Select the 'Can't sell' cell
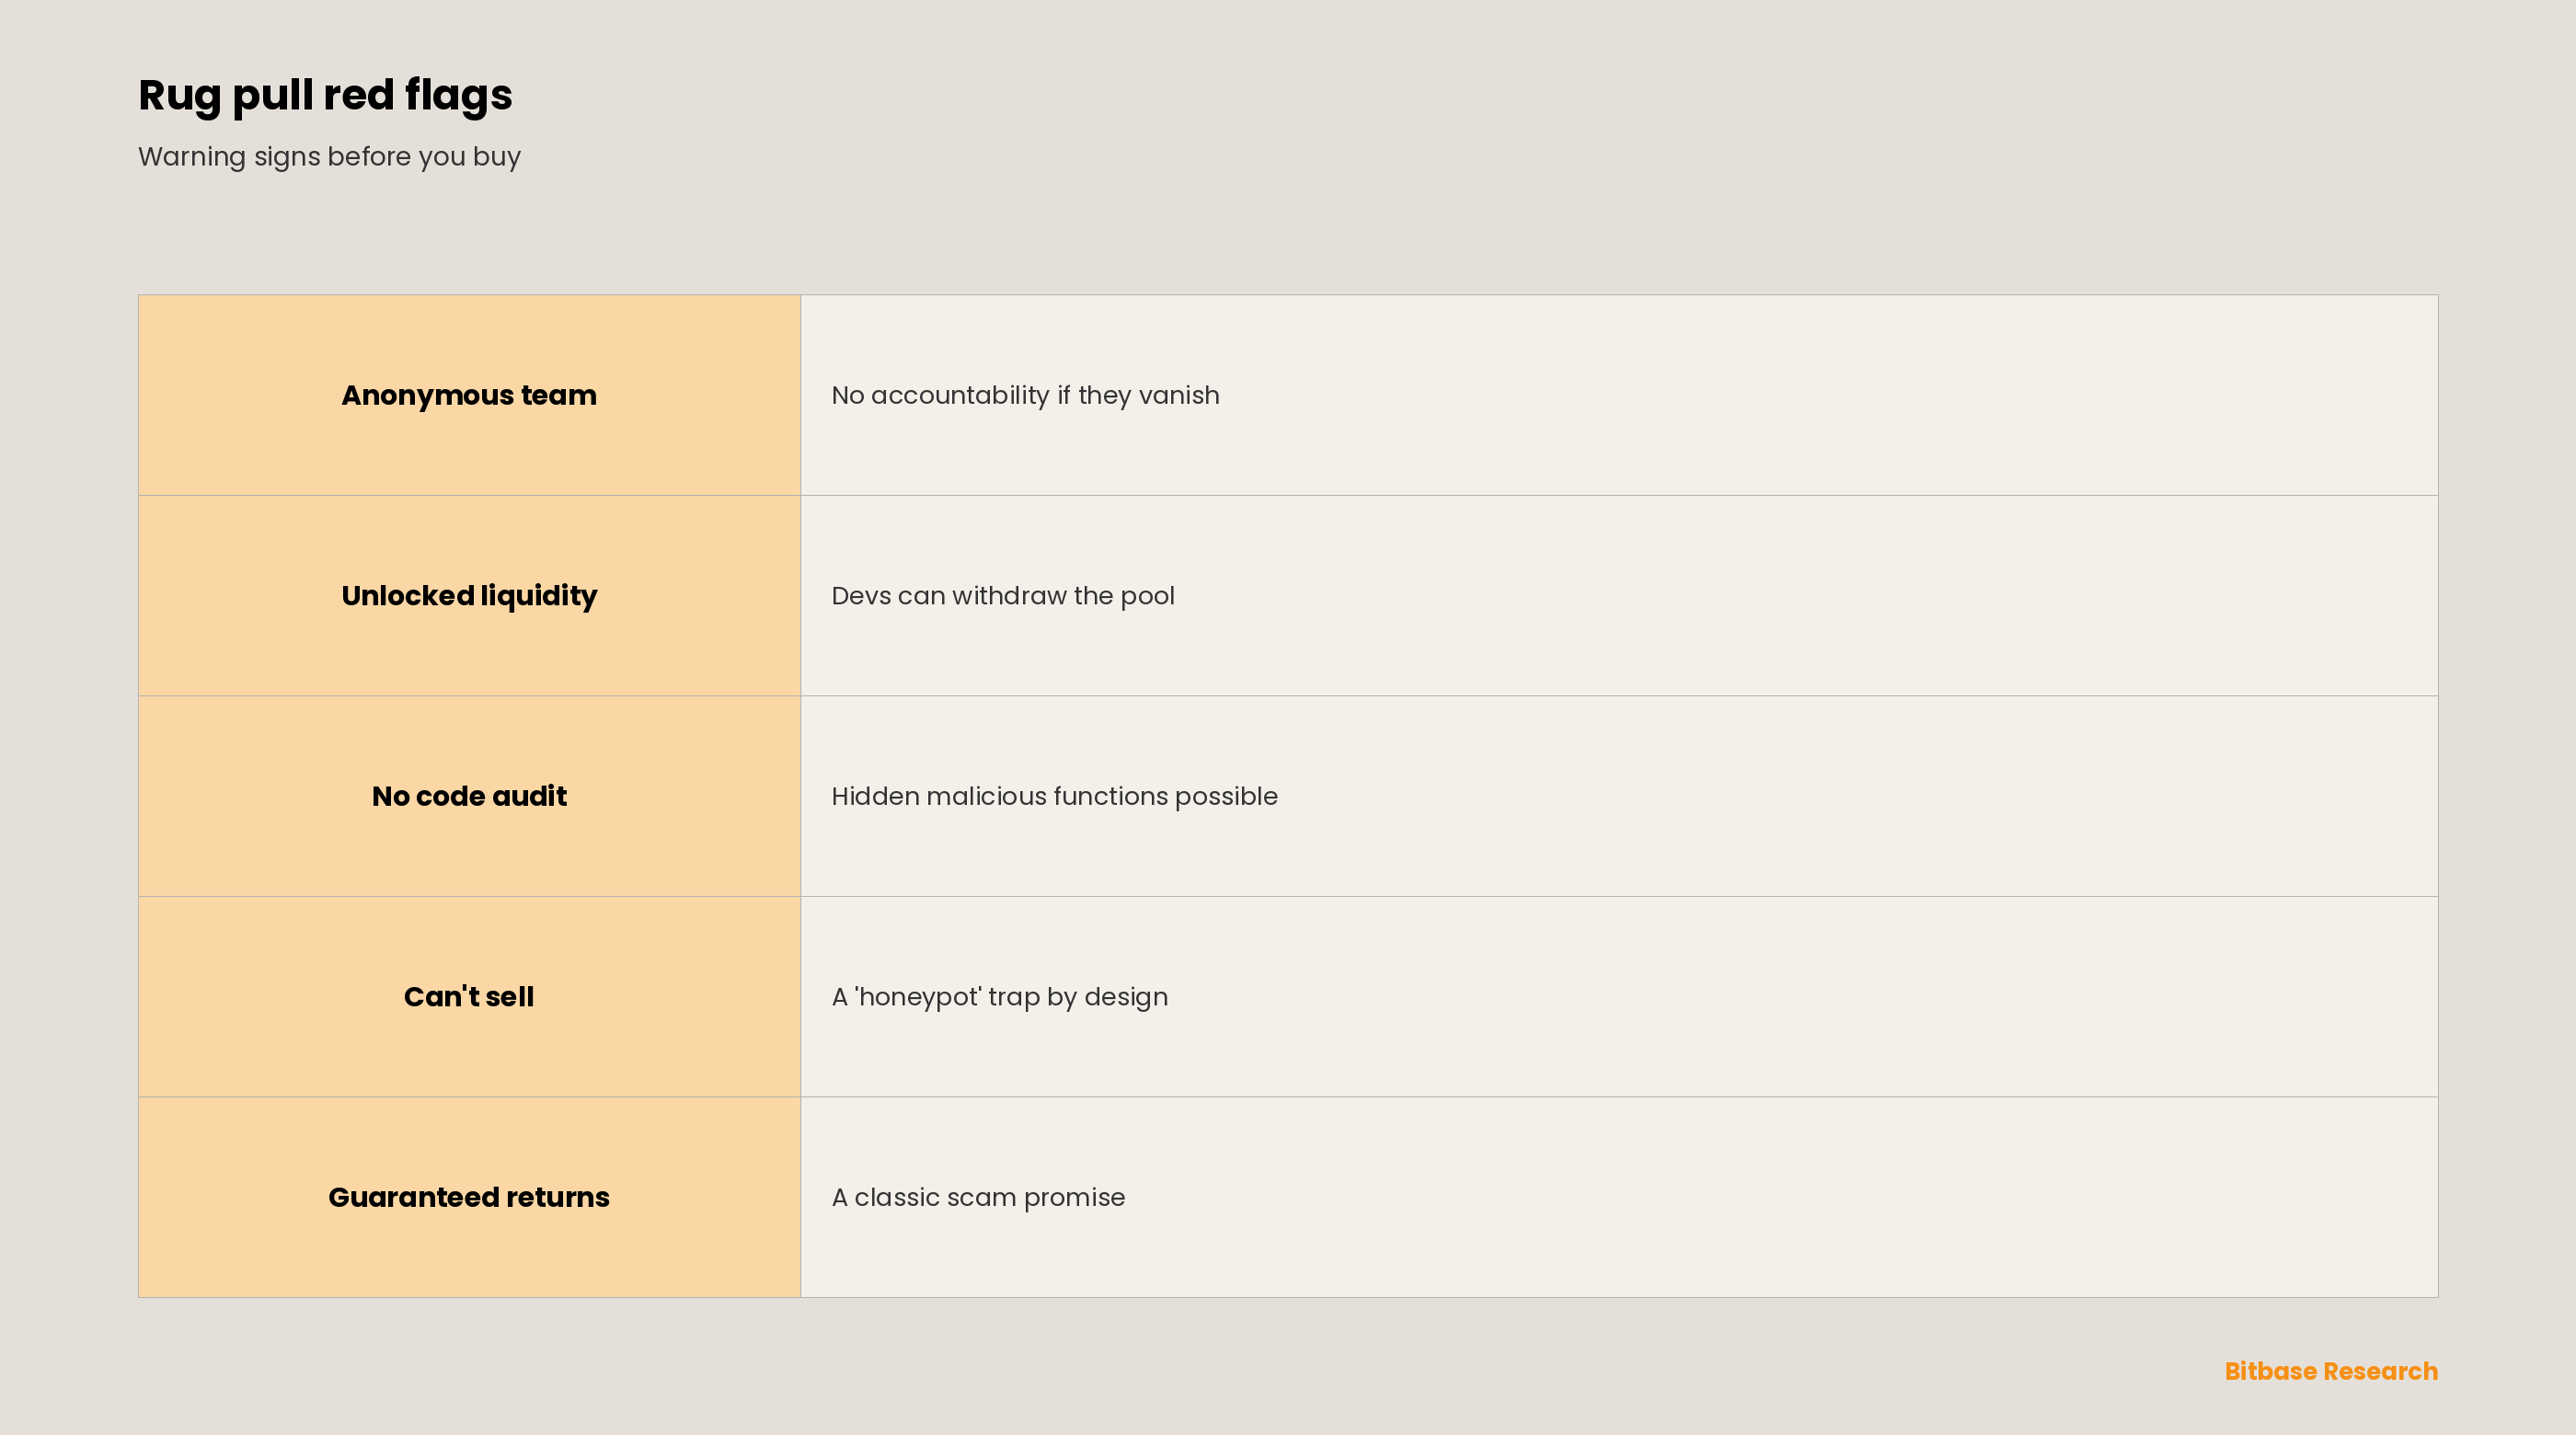2576x1435 pixels. point(469,997)
